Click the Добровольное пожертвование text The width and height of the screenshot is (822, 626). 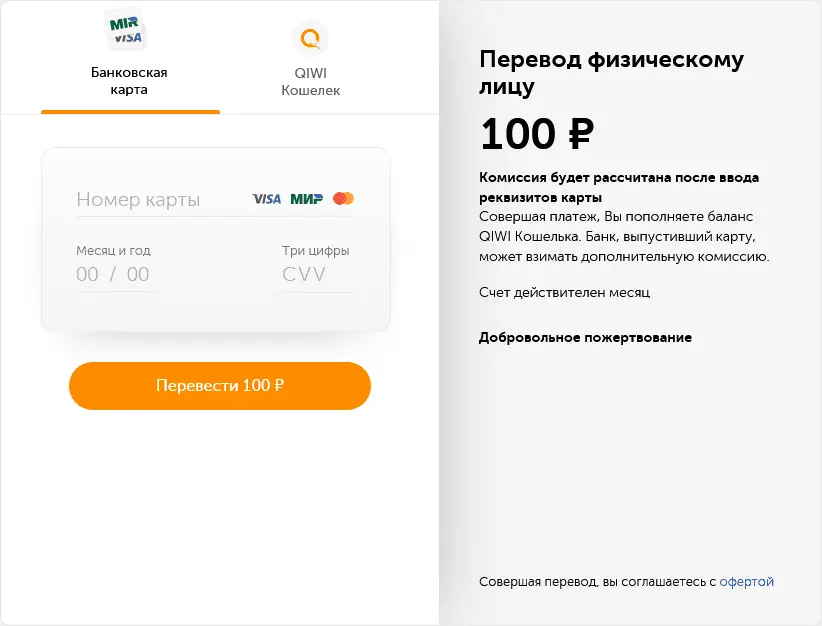[x=585, y=338]
